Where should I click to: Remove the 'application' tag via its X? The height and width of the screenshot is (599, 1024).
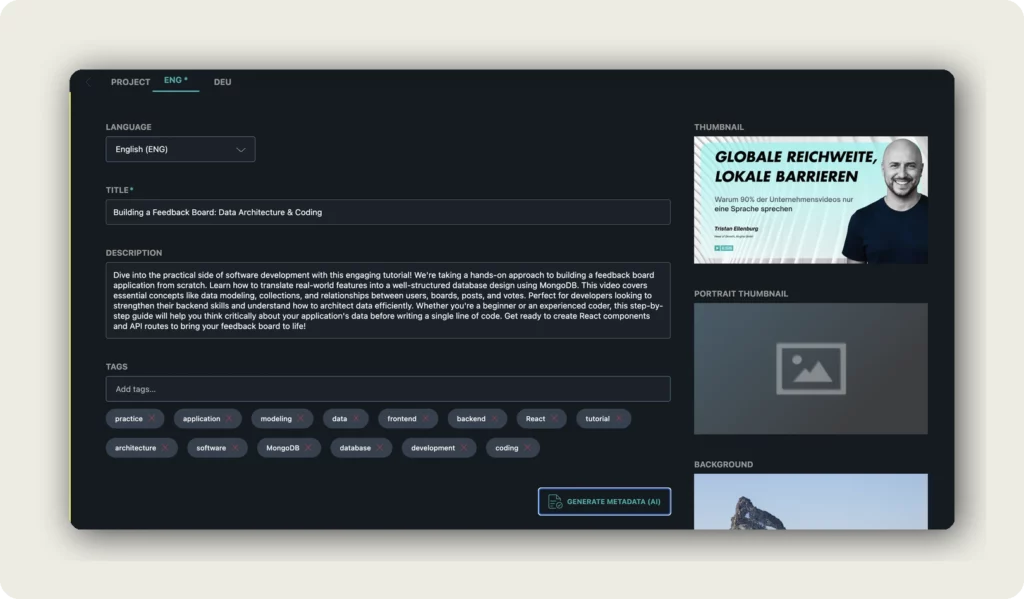(229, 419)
